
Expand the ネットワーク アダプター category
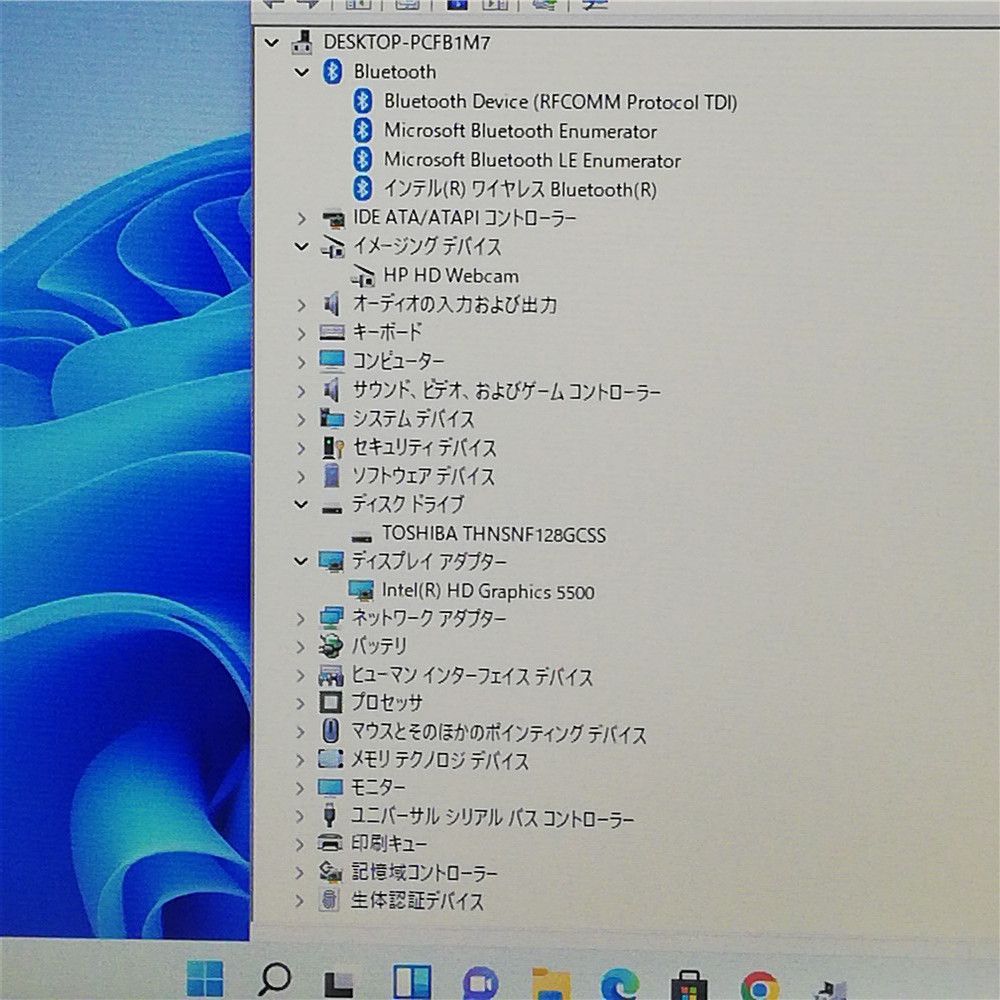click(x=301, y=618)
